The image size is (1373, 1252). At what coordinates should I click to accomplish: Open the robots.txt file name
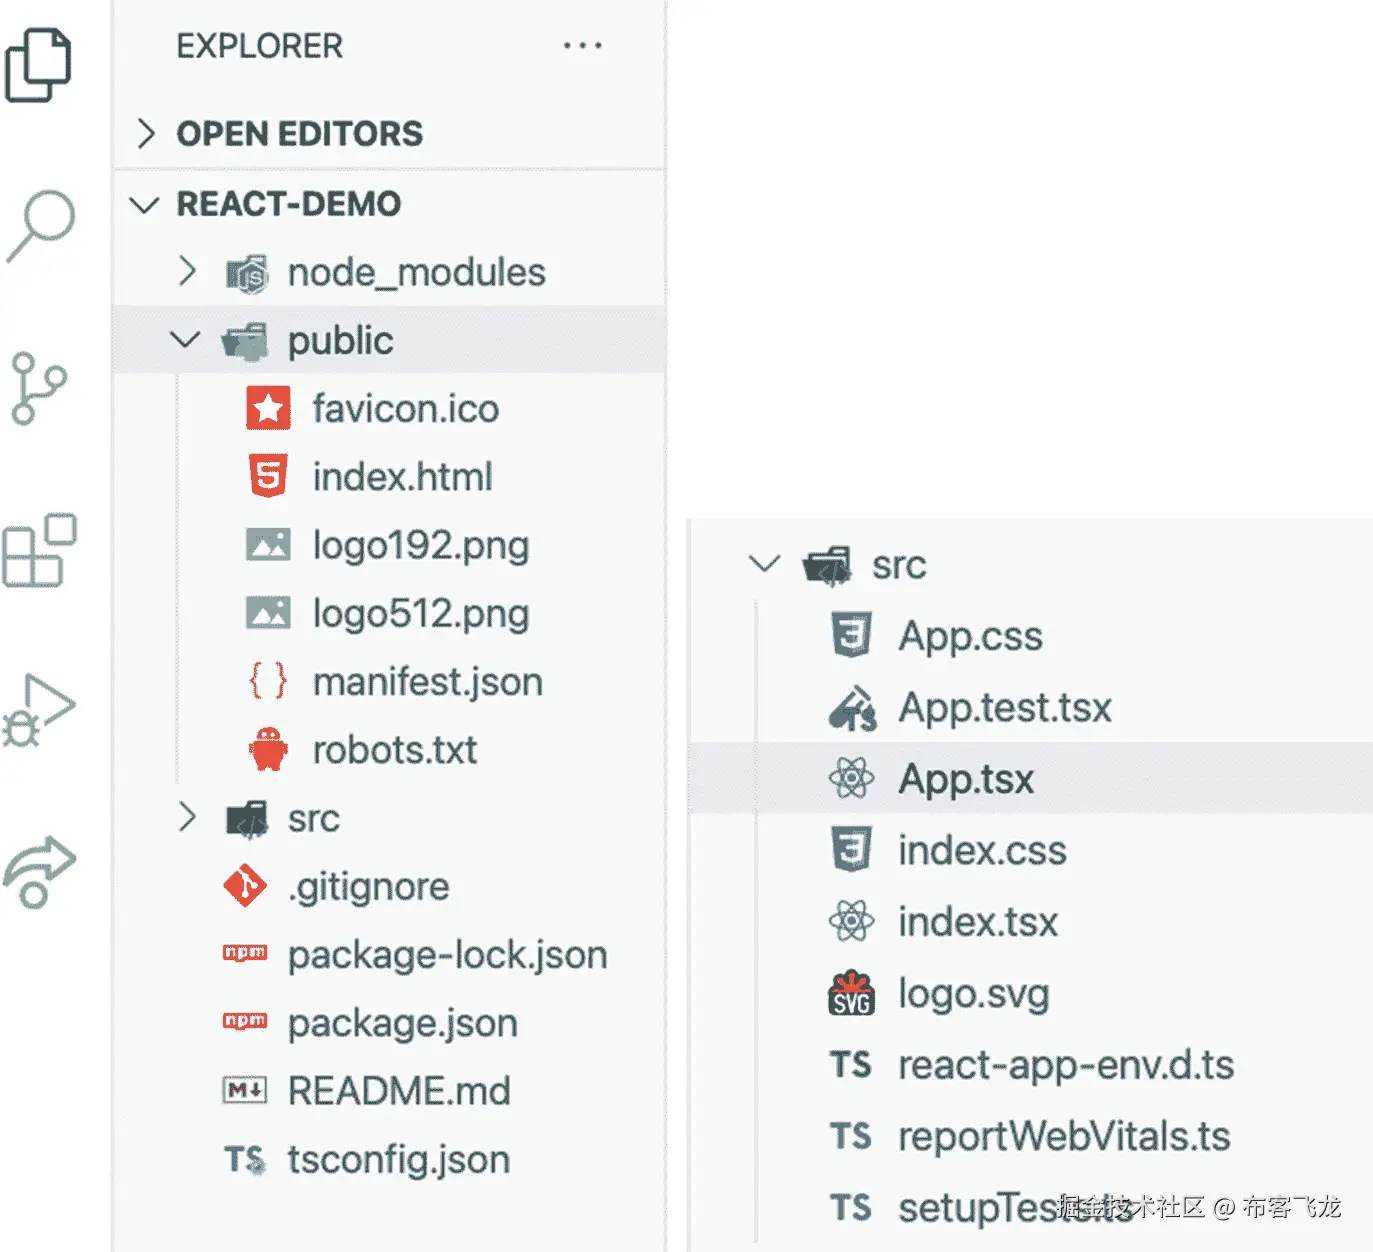(x=394, y=750)
